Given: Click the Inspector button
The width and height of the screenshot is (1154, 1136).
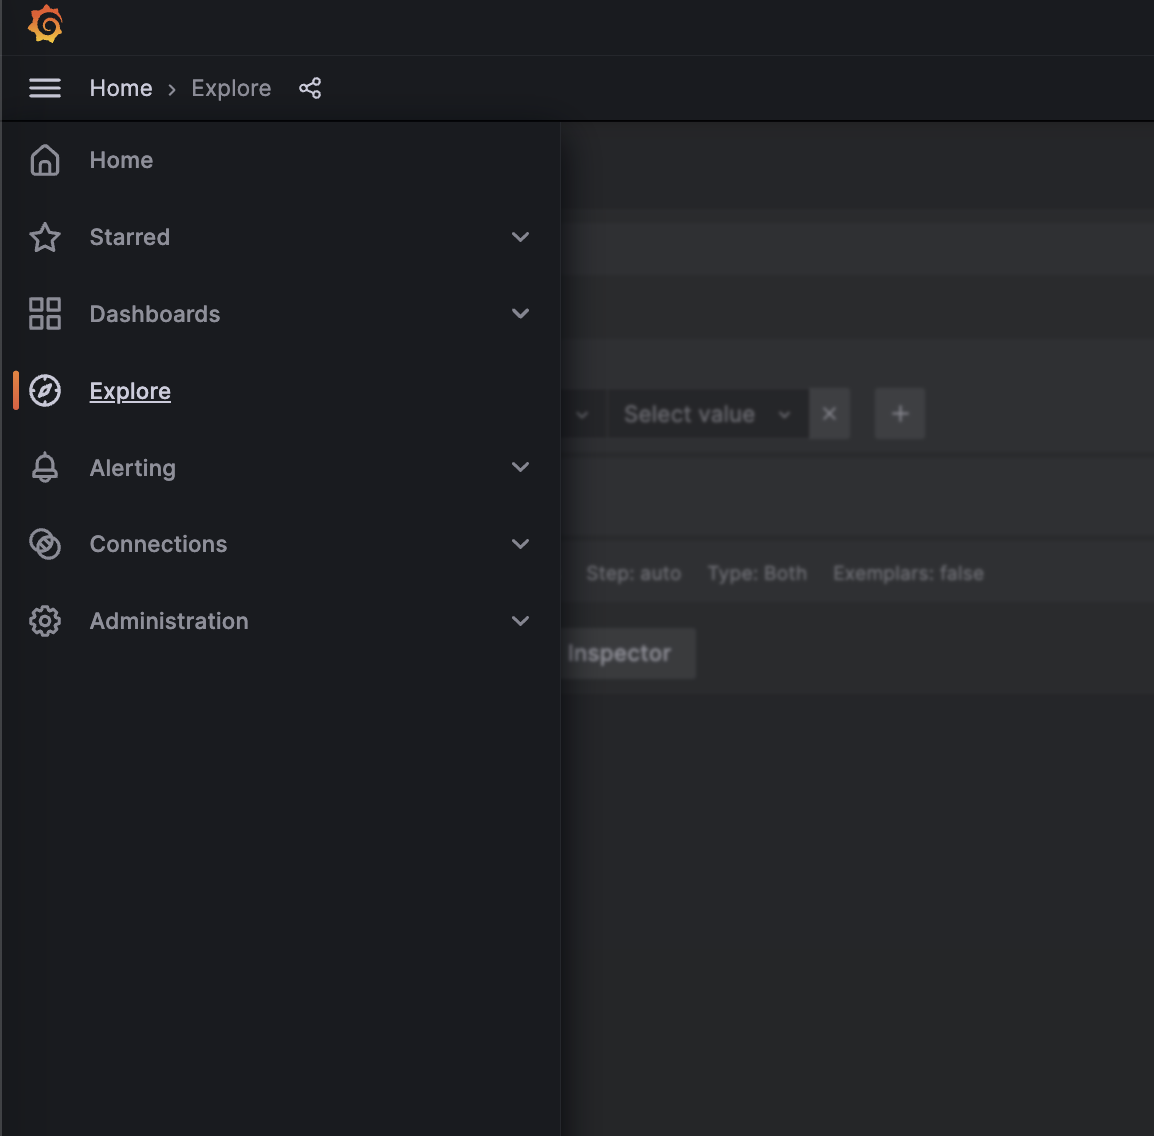Looking at the screenshot, I should point(625,654).
